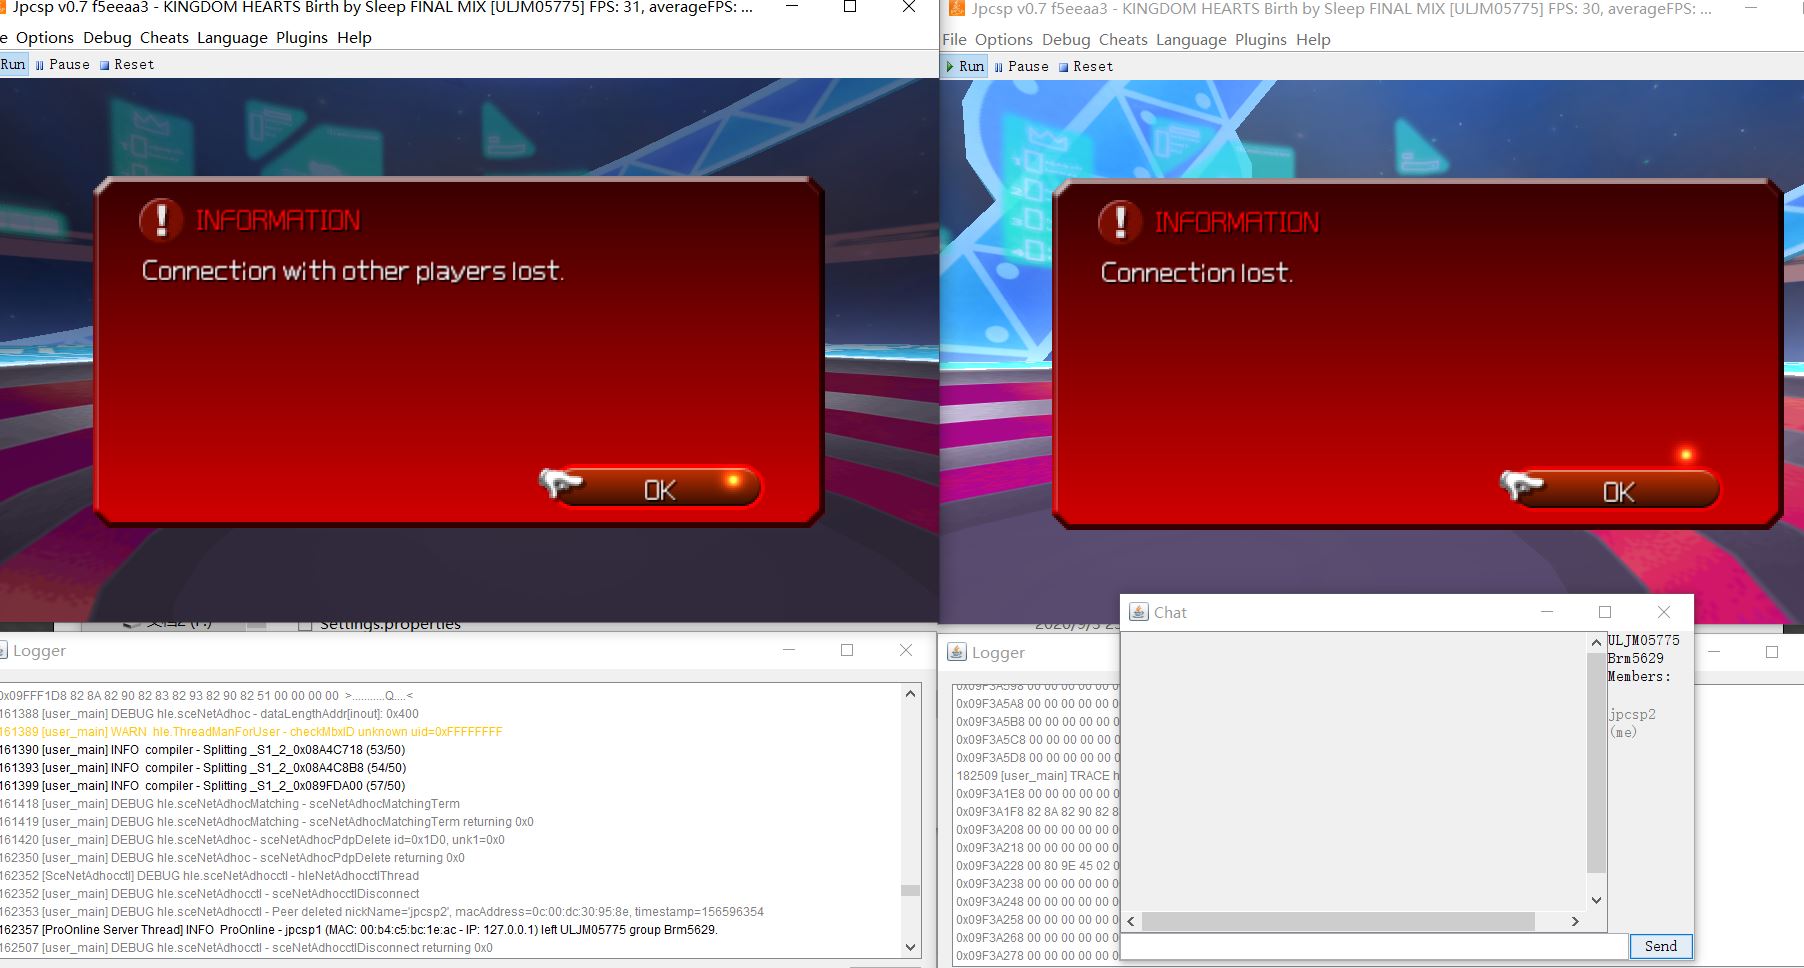Click the yellow WARN 'checkMbxID unknown uid' log line
Viewport: 1804px width, 968px height.
point(251,732)
